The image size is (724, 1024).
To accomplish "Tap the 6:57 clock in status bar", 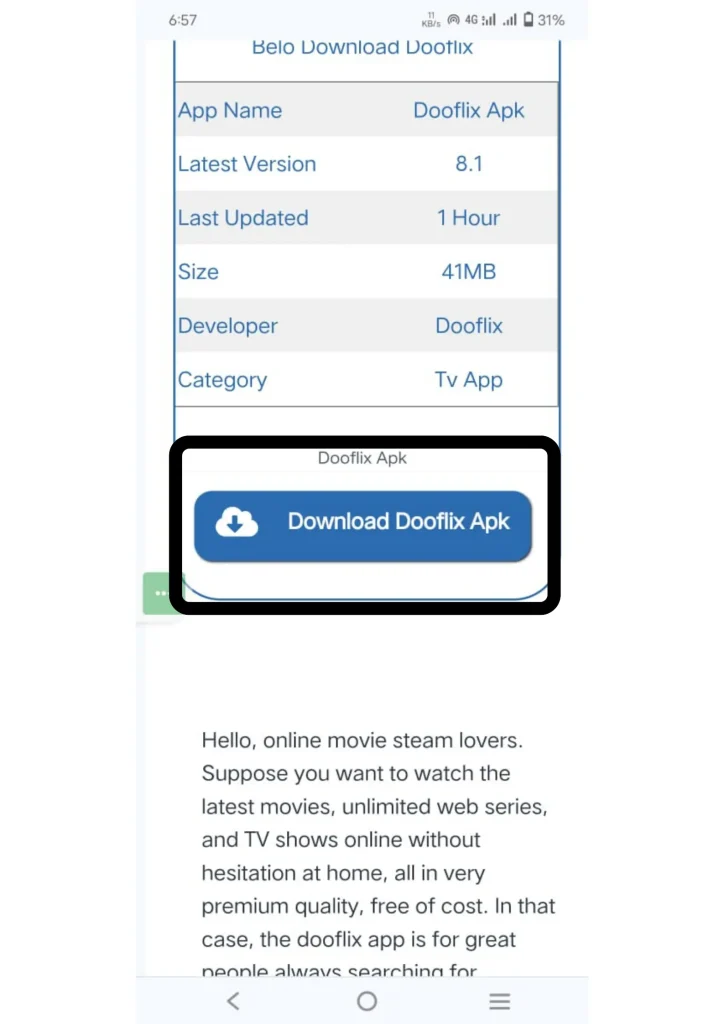I will [182, 20].
